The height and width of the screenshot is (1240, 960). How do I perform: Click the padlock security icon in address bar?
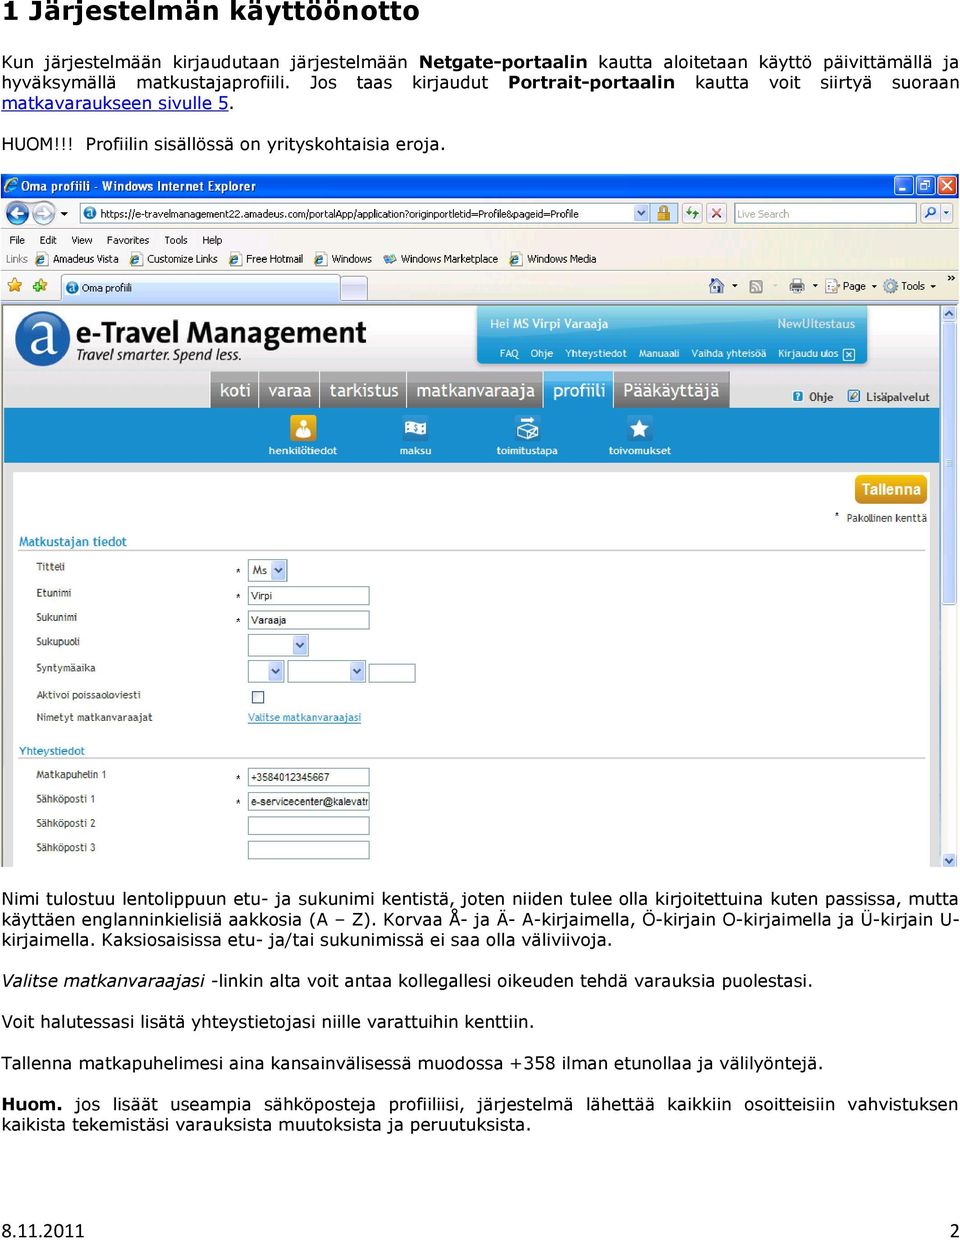tap(663, 213)
